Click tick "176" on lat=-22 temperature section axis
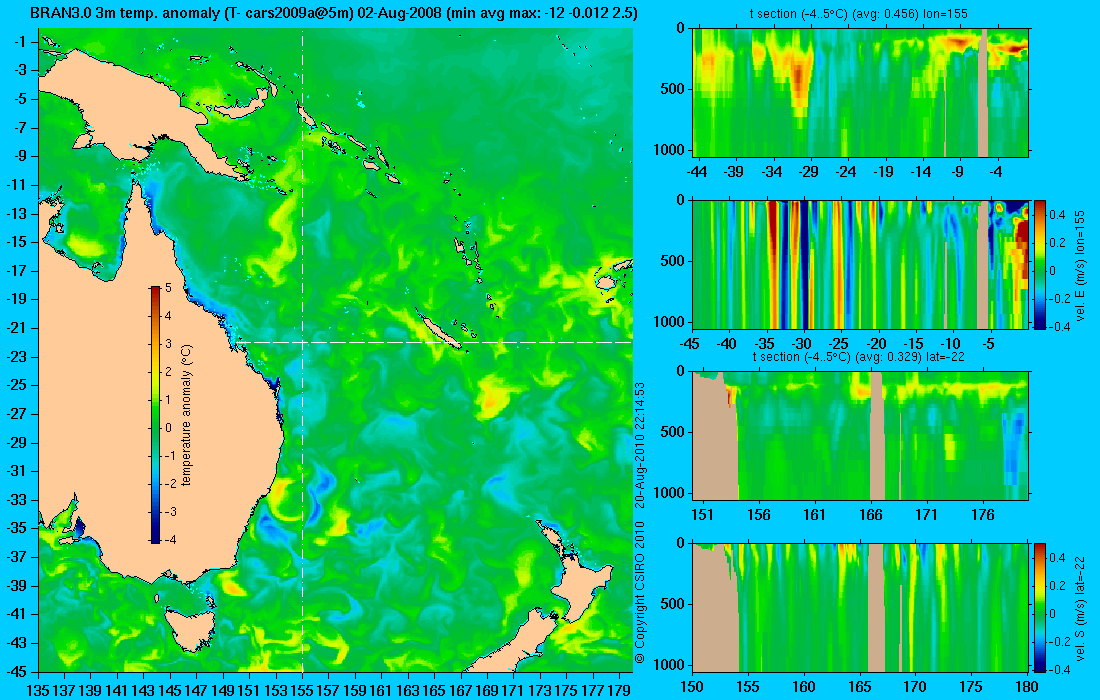Screen dimensions: 1100x700 tap(983, 516)
